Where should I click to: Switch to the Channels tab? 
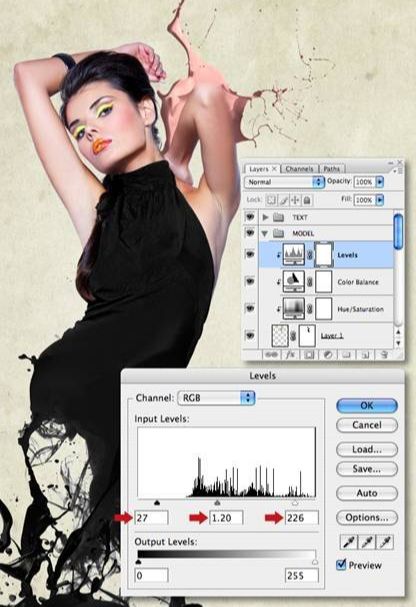coord(299,169)
